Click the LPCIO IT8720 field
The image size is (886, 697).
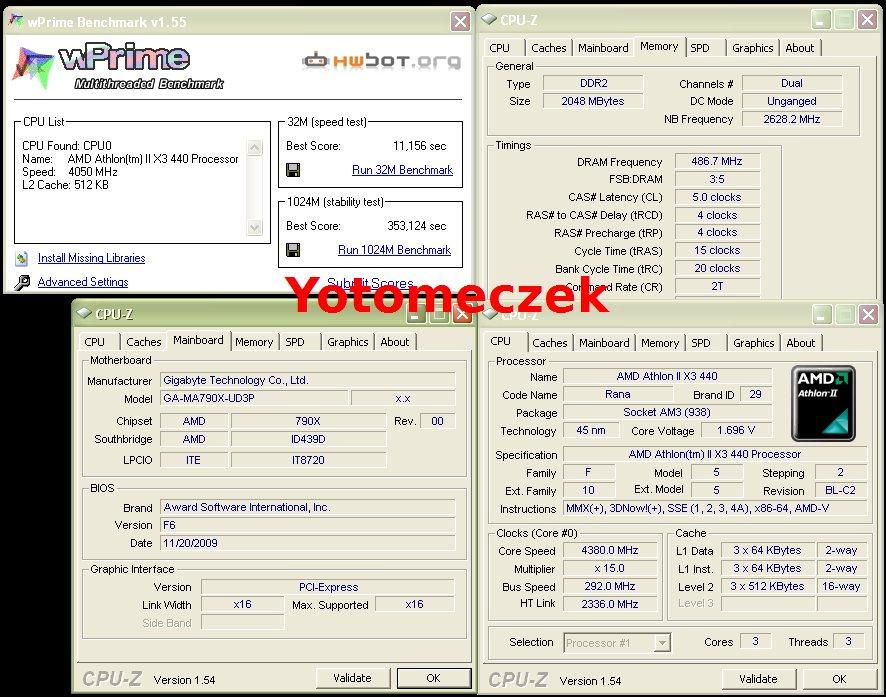[309, 460]
